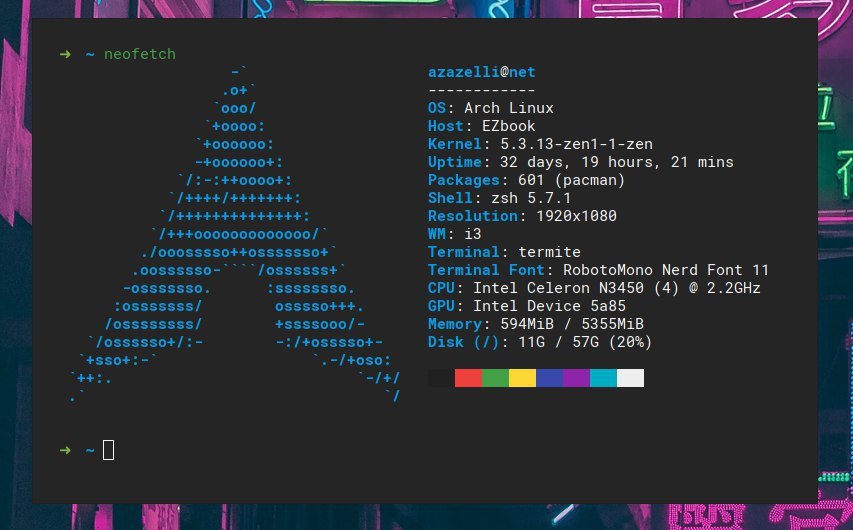
Task: Click the 'WM: i3' line
Action: coord(455,233)
